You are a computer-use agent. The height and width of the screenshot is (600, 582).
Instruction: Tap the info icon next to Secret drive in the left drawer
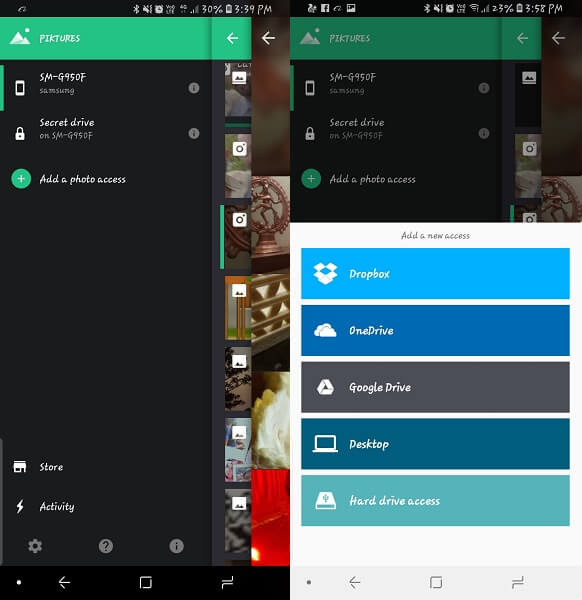pos(194,133)
